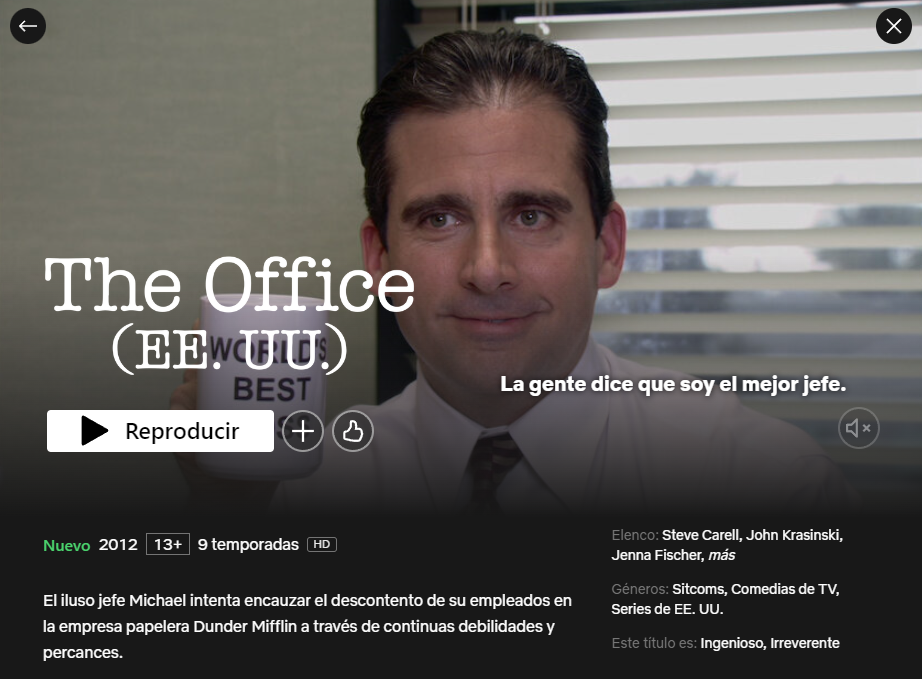Close the title details with the X icon
Image resolution: width=922 pixels, height=679 pixels.
(893, 26)
